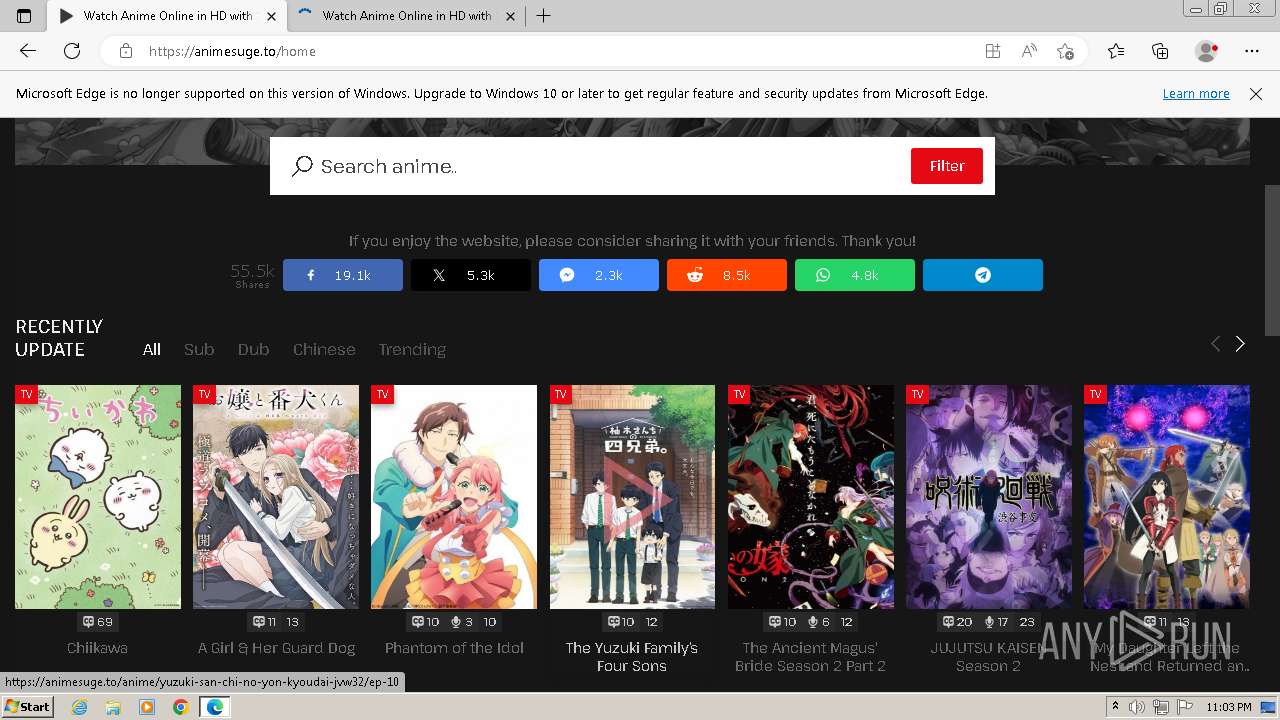Open the apps available icon in the address bar
Screen dimensions: 1280x720
point(992,51)
